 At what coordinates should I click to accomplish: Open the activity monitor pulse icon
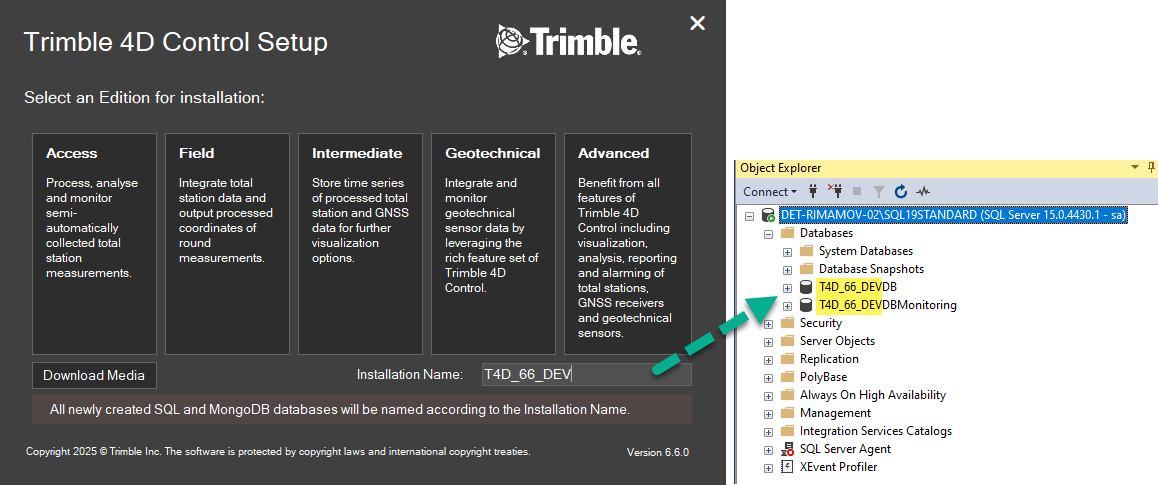click(x=923, y=192)
